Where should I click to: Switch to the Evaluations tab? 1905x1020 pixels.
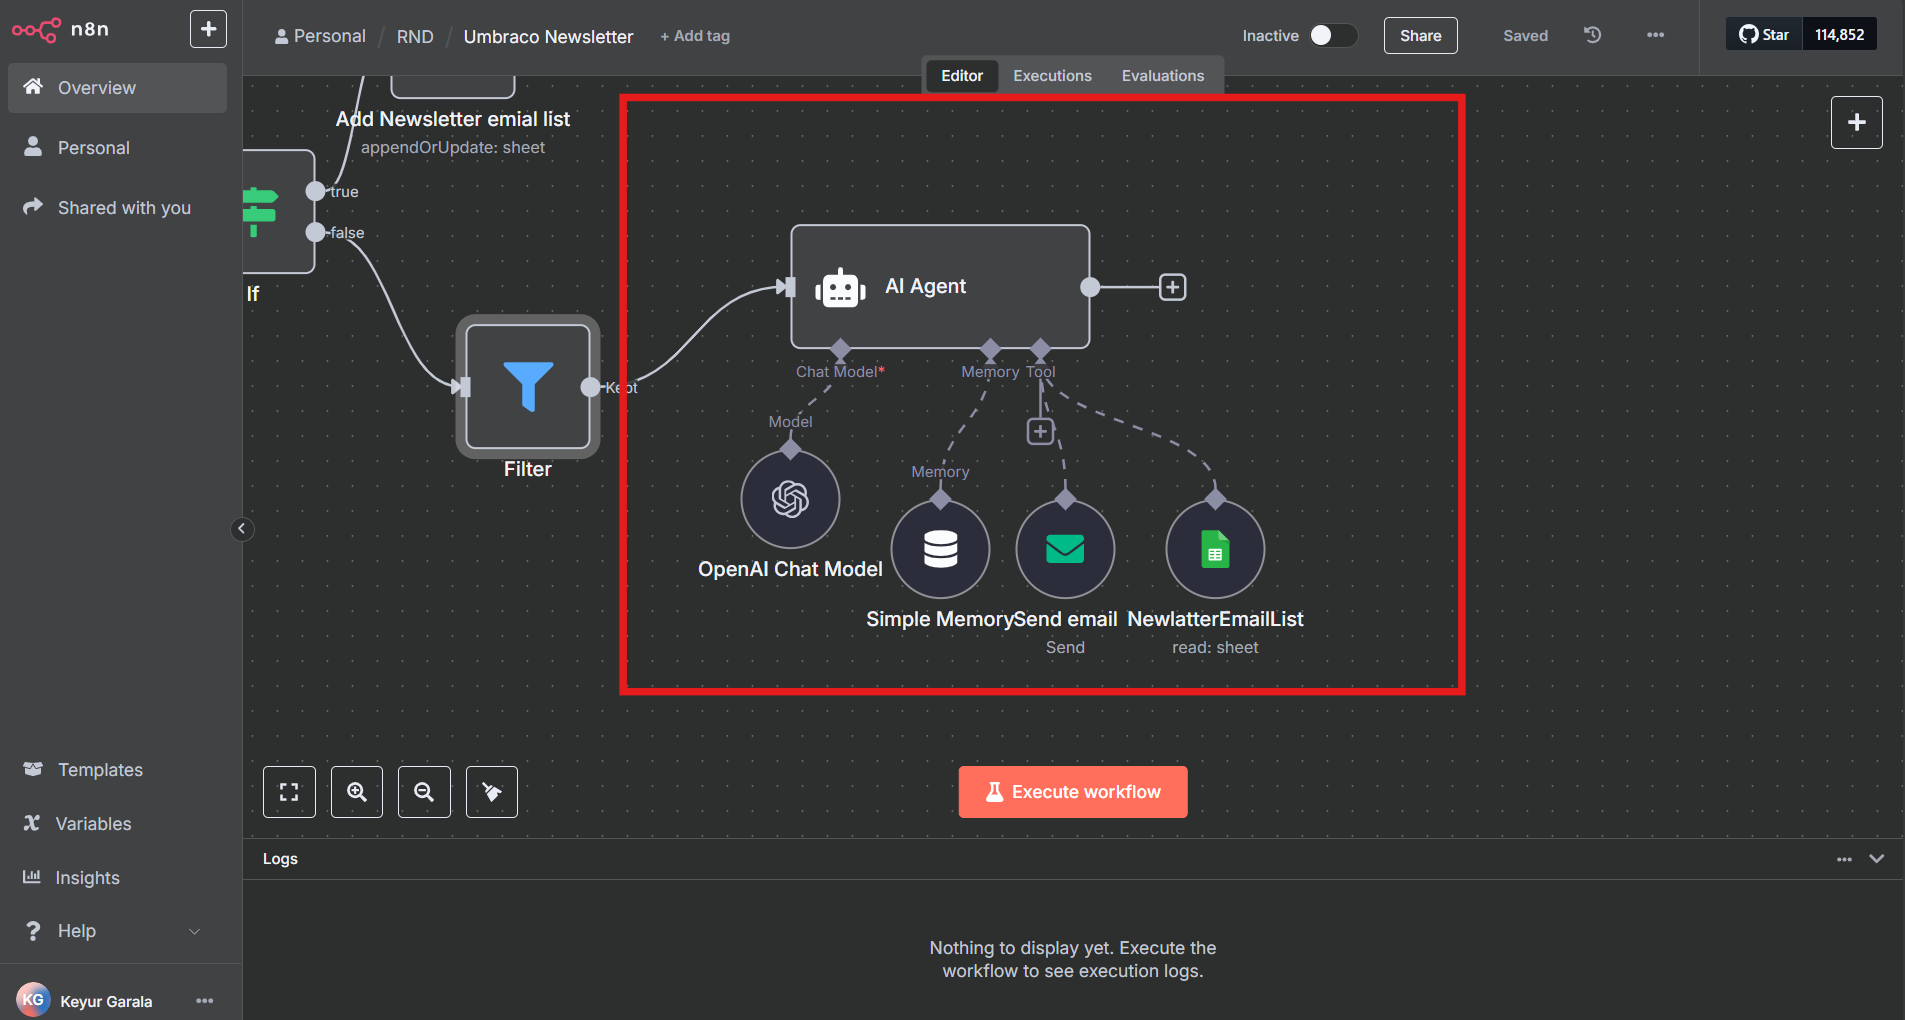(1163, 75)
